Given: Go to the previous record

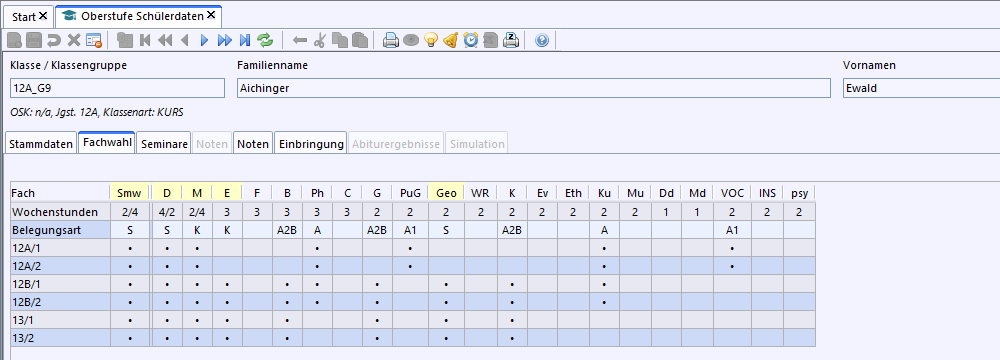Looking at the screenshot, I should [x=185, y=40].
